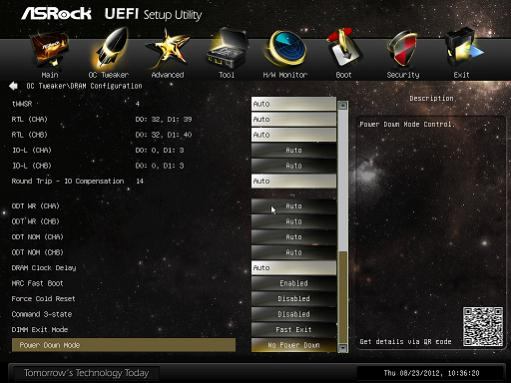Screen dimensions: 511x383
Task: Click the RTL (CHA) value D0: 32, D1: 39
Action: click(x=164, y=119)
